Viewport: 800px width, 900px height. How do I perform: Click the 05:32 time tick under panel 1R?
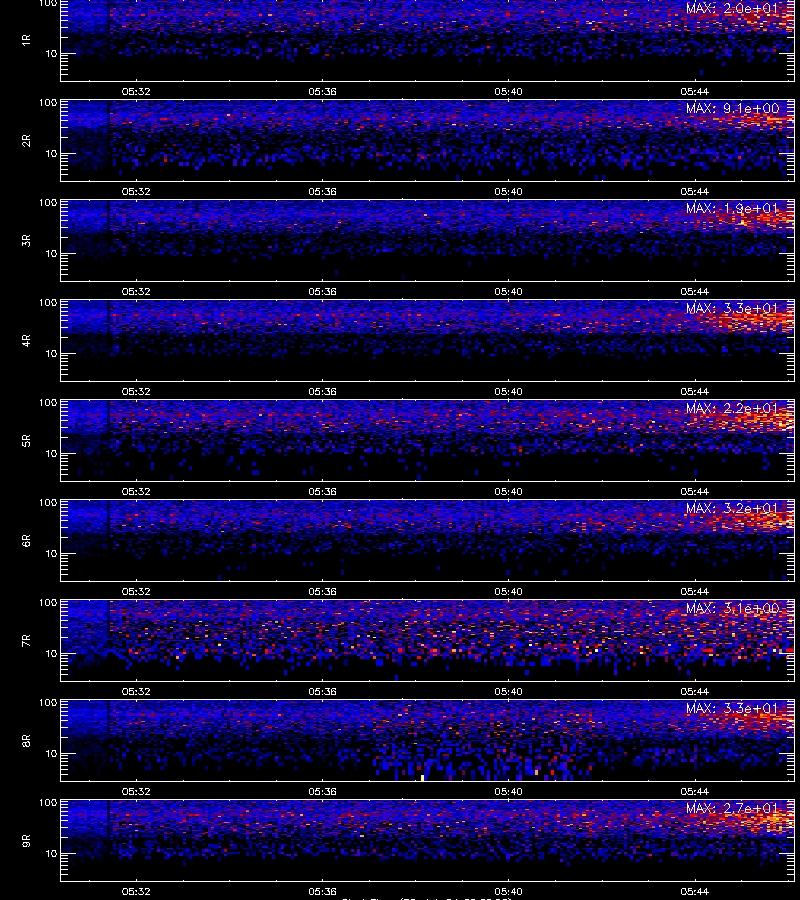(136, 91)
